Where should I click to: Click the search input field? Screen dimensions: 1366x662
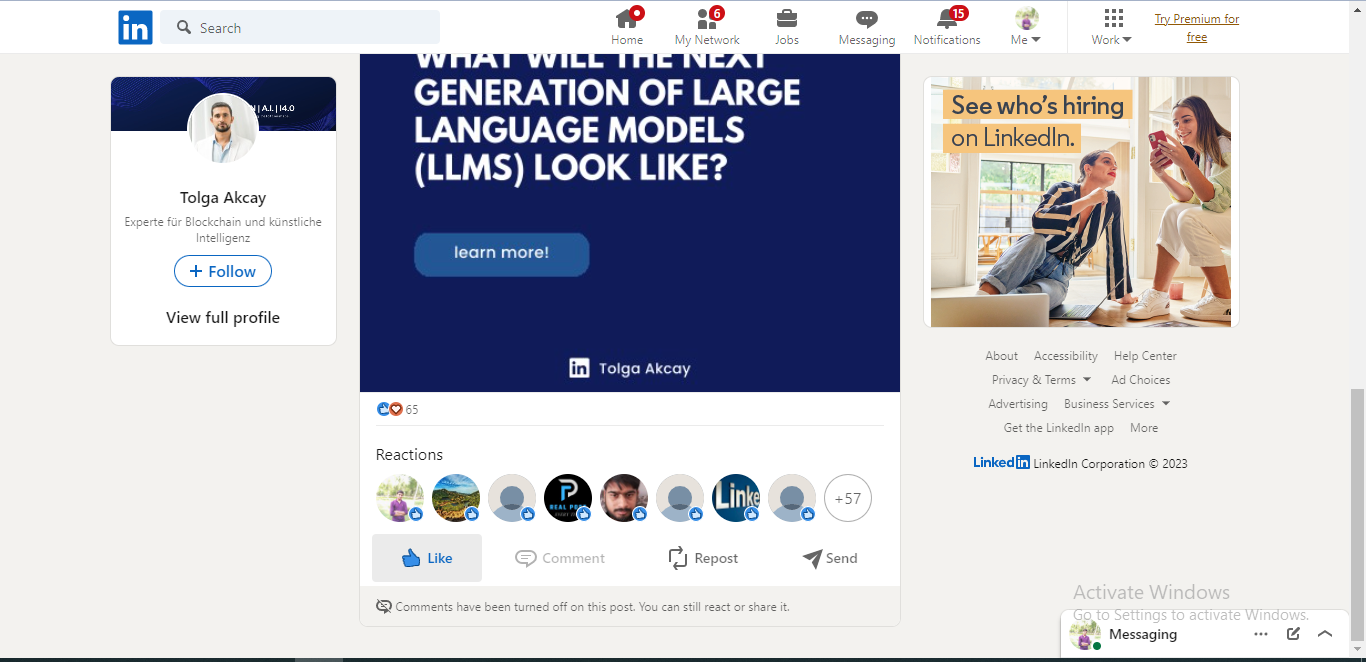(x=300, y=27)
